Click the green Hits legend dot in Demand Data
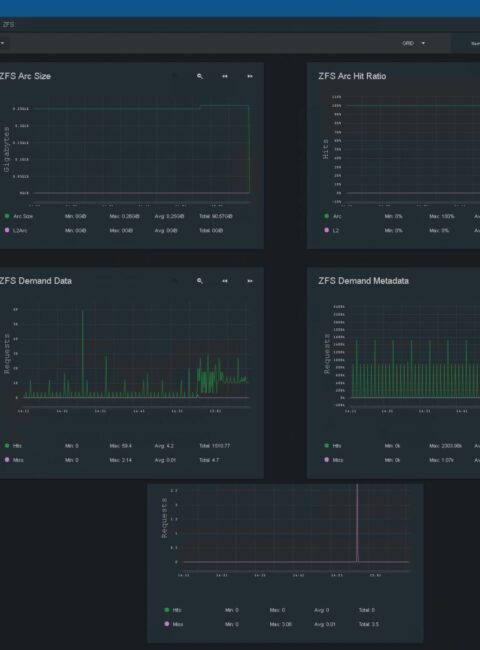 tap(7, 446)
